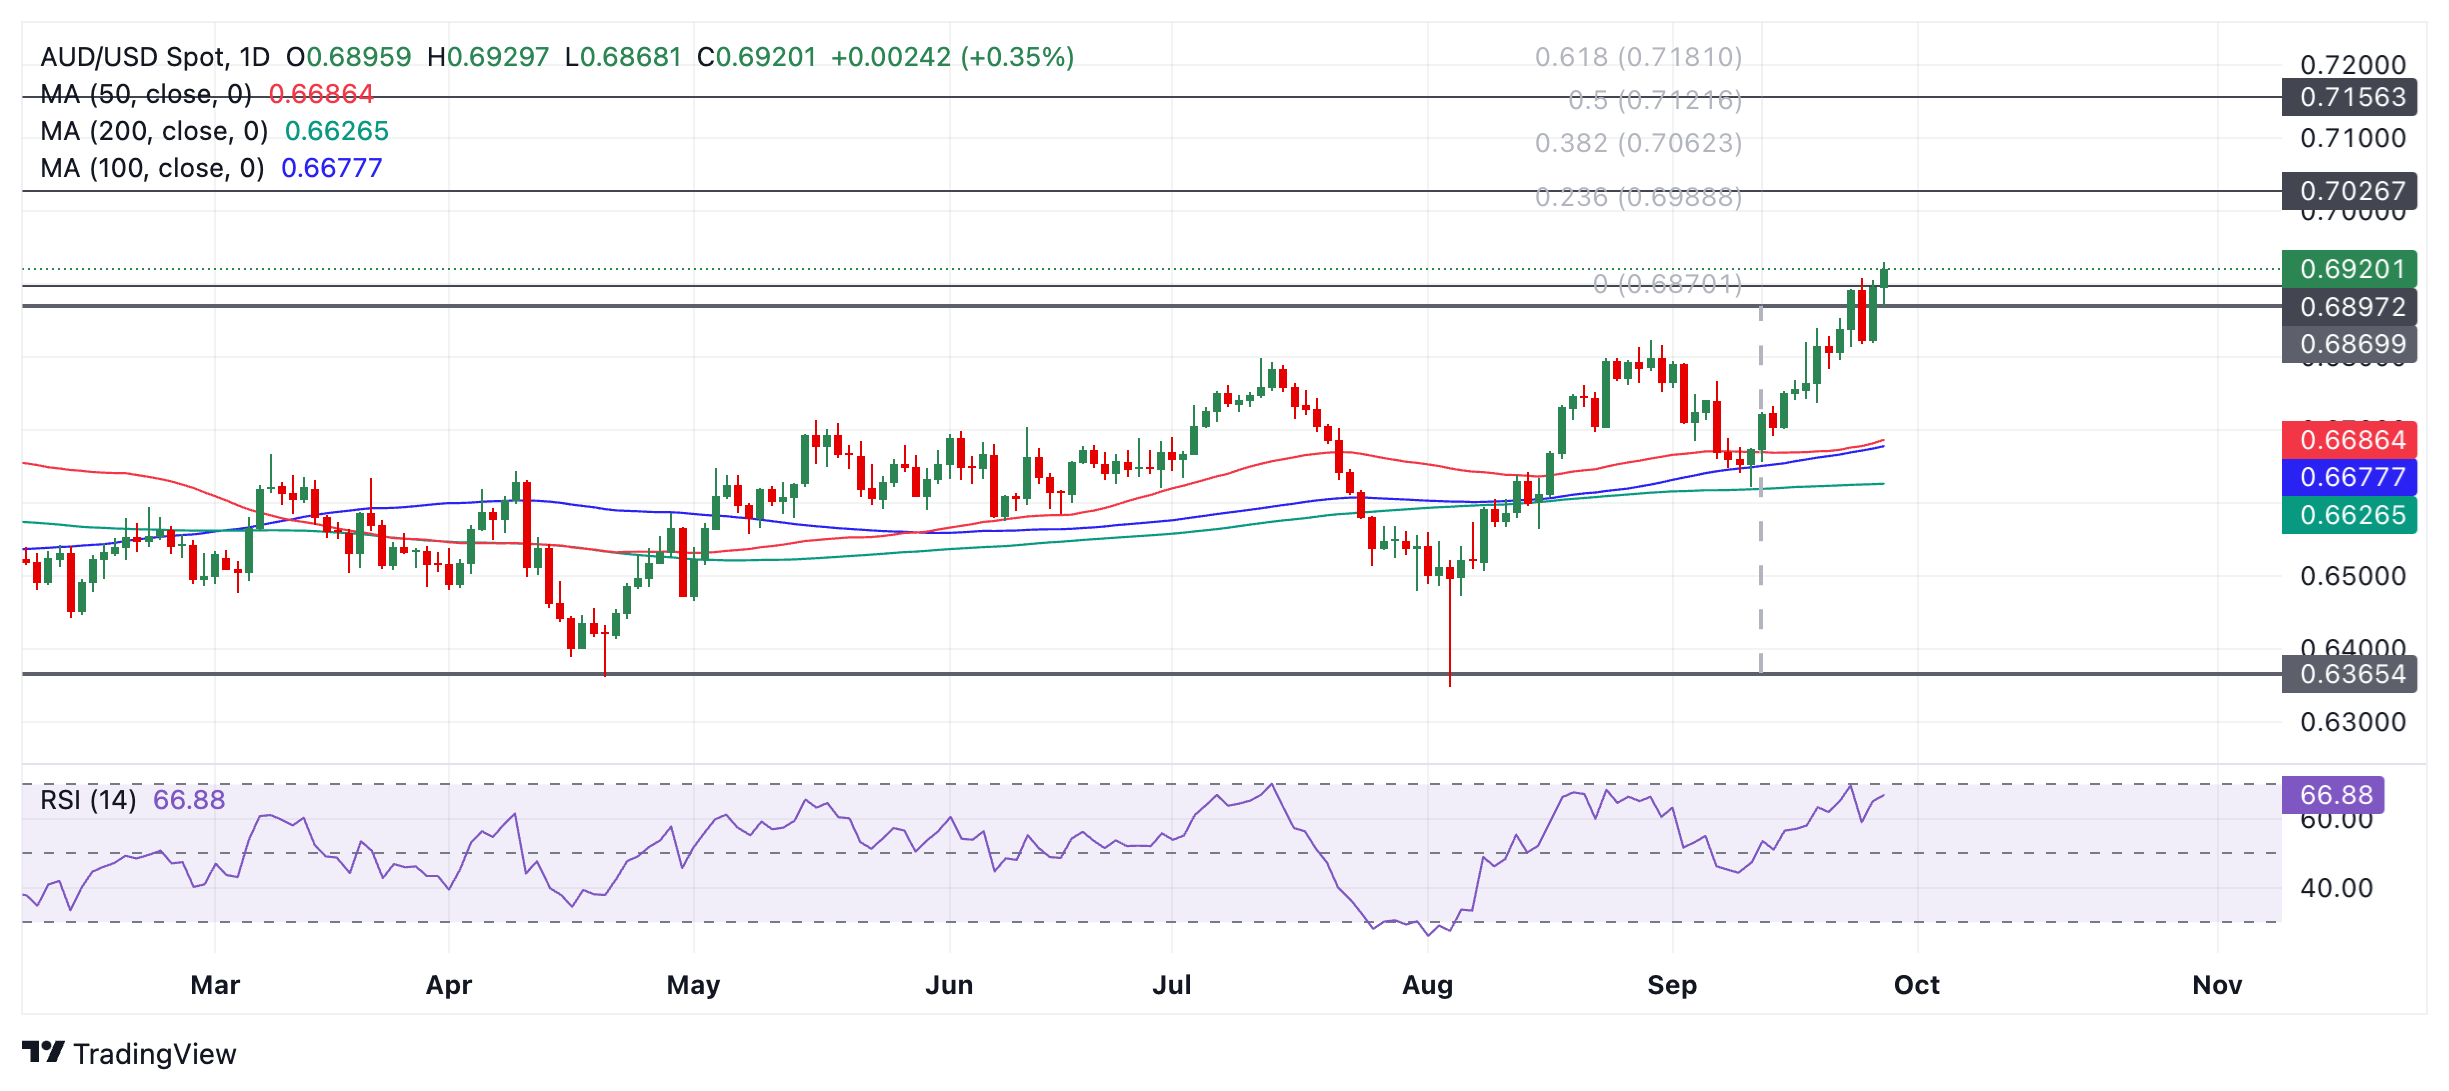This screenshot has height=1091, width=2449.
Task: Click the 0.382 (0.70623) Fibonacci level label
Action: coord(1638,143)
